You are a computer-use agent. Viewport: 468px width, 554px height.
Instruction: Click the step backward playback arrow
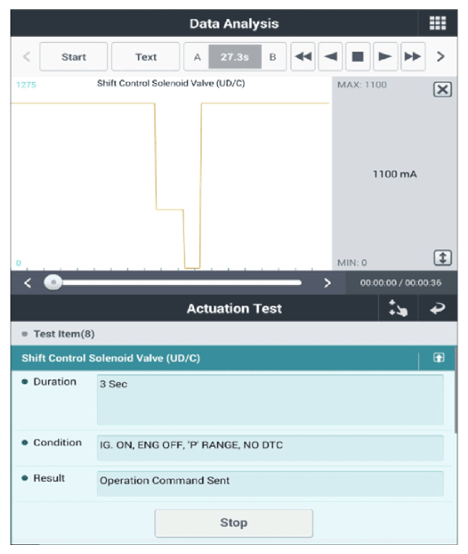[331, 57]
